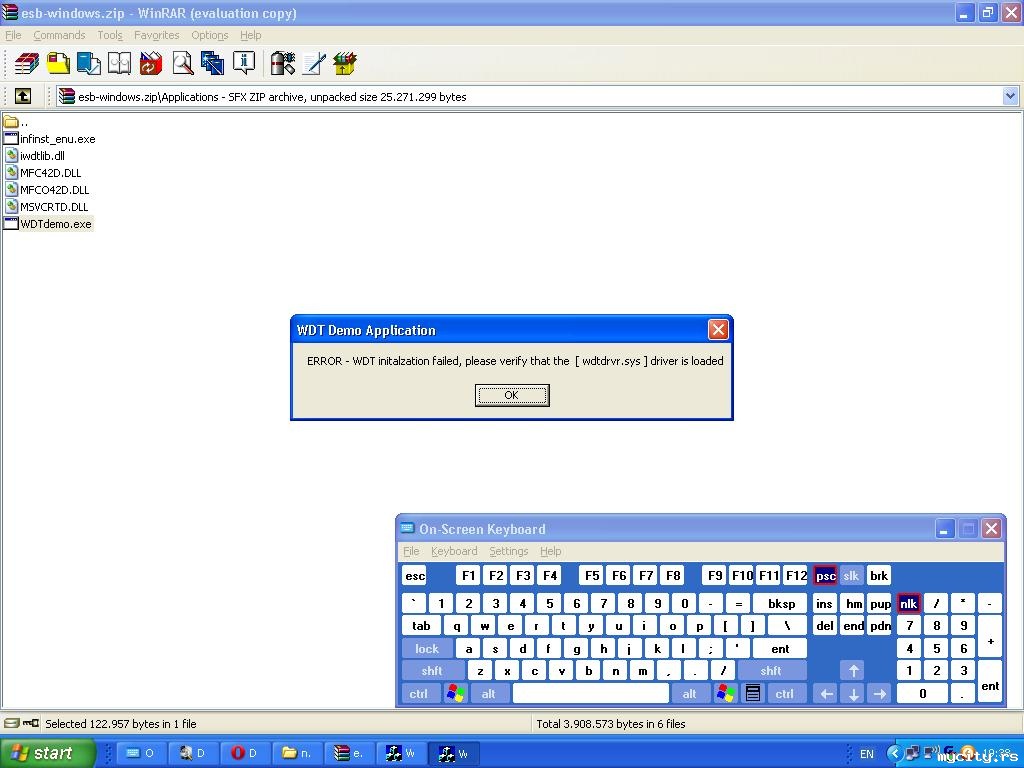Show archive Info toolbar icon

pyautogui.click(x=244, y=63)
